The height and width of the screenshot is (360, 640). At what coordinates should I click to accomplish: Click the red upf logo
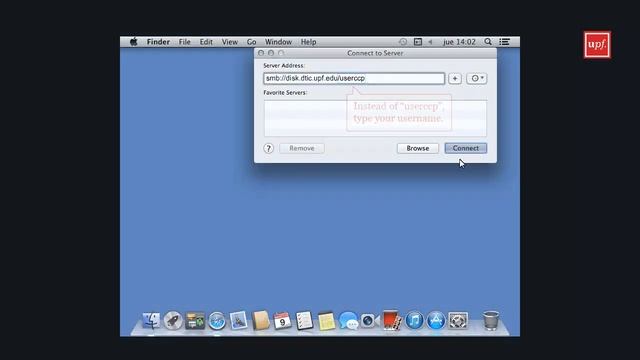click(x=597, y=45)
